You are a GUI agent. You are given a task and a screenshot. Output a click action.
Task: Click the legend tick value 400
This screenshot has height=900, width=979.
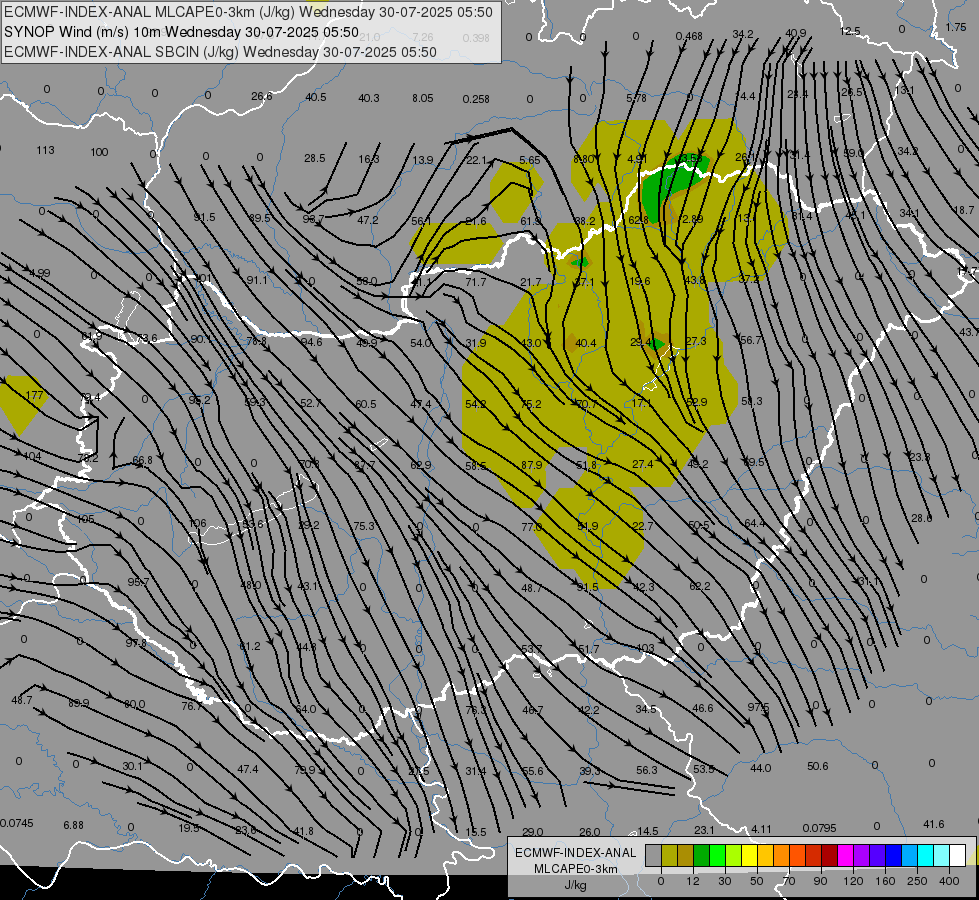click(949, 881)
